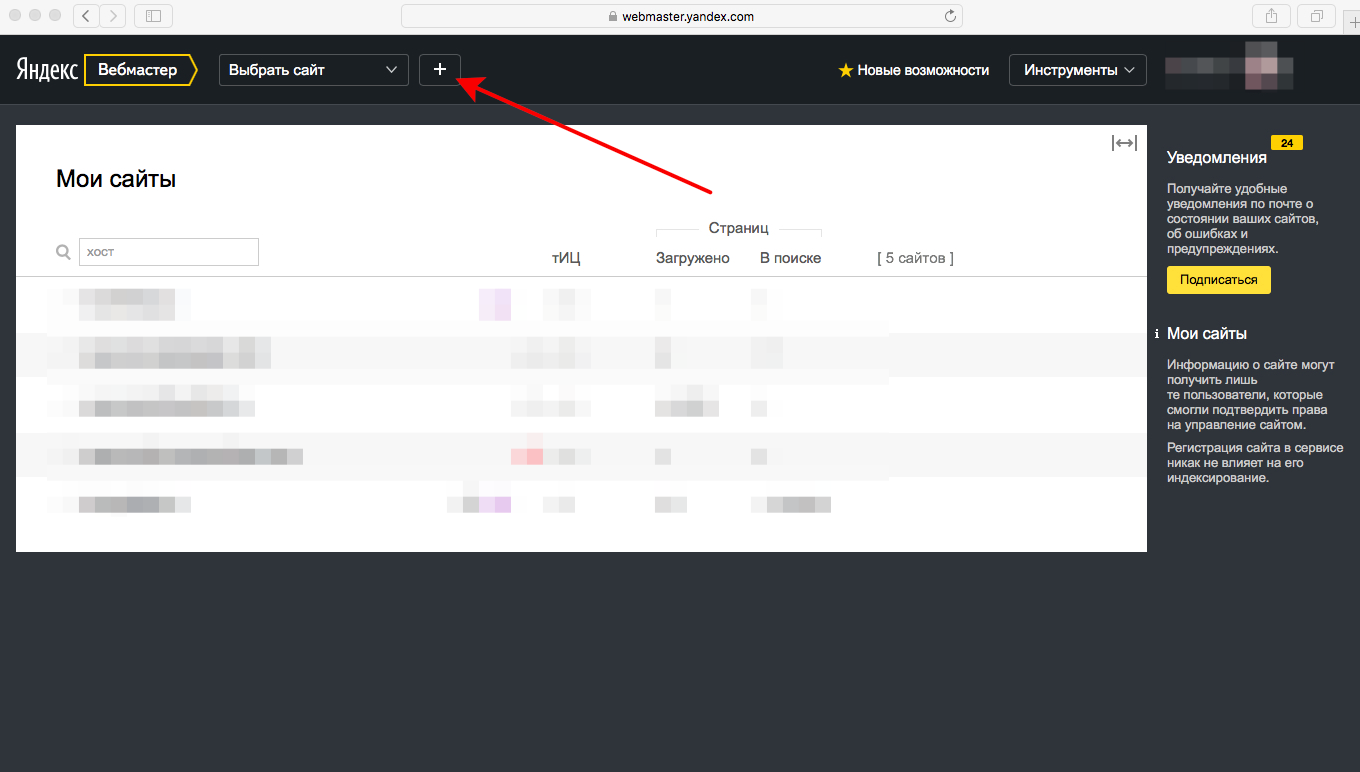Screen dimensions: 1360x772
Task: Click the Страниц column group label
Action: (x=738, y=228)
